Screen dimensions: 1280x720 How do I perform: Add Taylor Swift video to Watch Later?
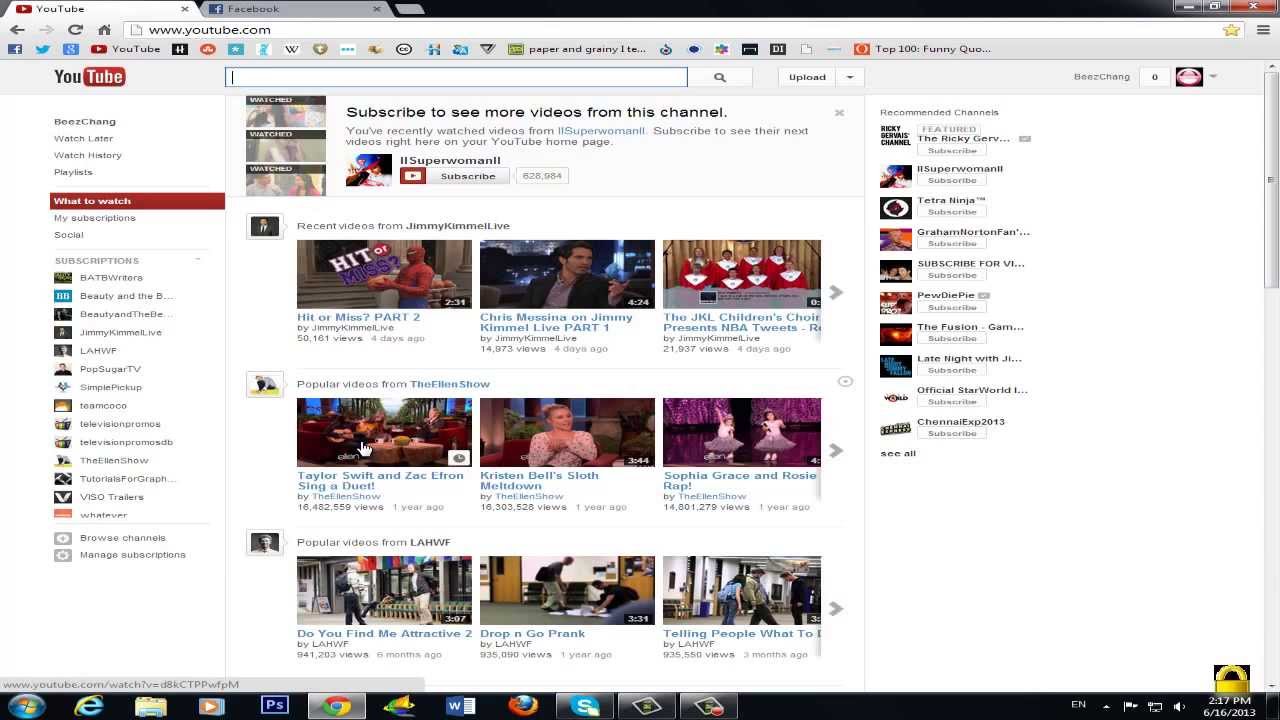click(458, 458)
